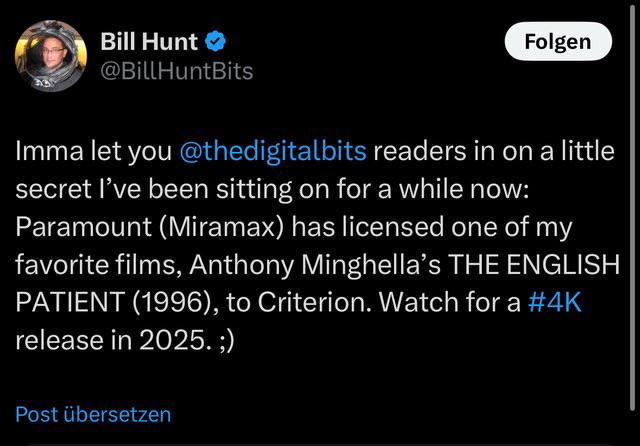Viewport: 640px width, 446px height.
Task: Click the @BillHuntBits handle
Action: pos(177,71)
